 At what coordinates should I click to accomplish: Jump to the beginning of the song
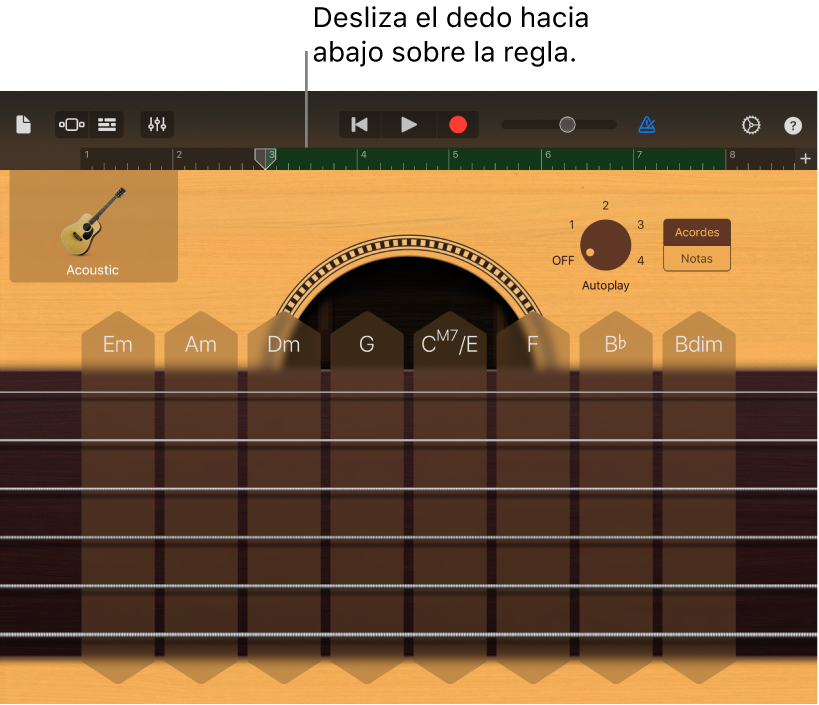coord(360,124)
